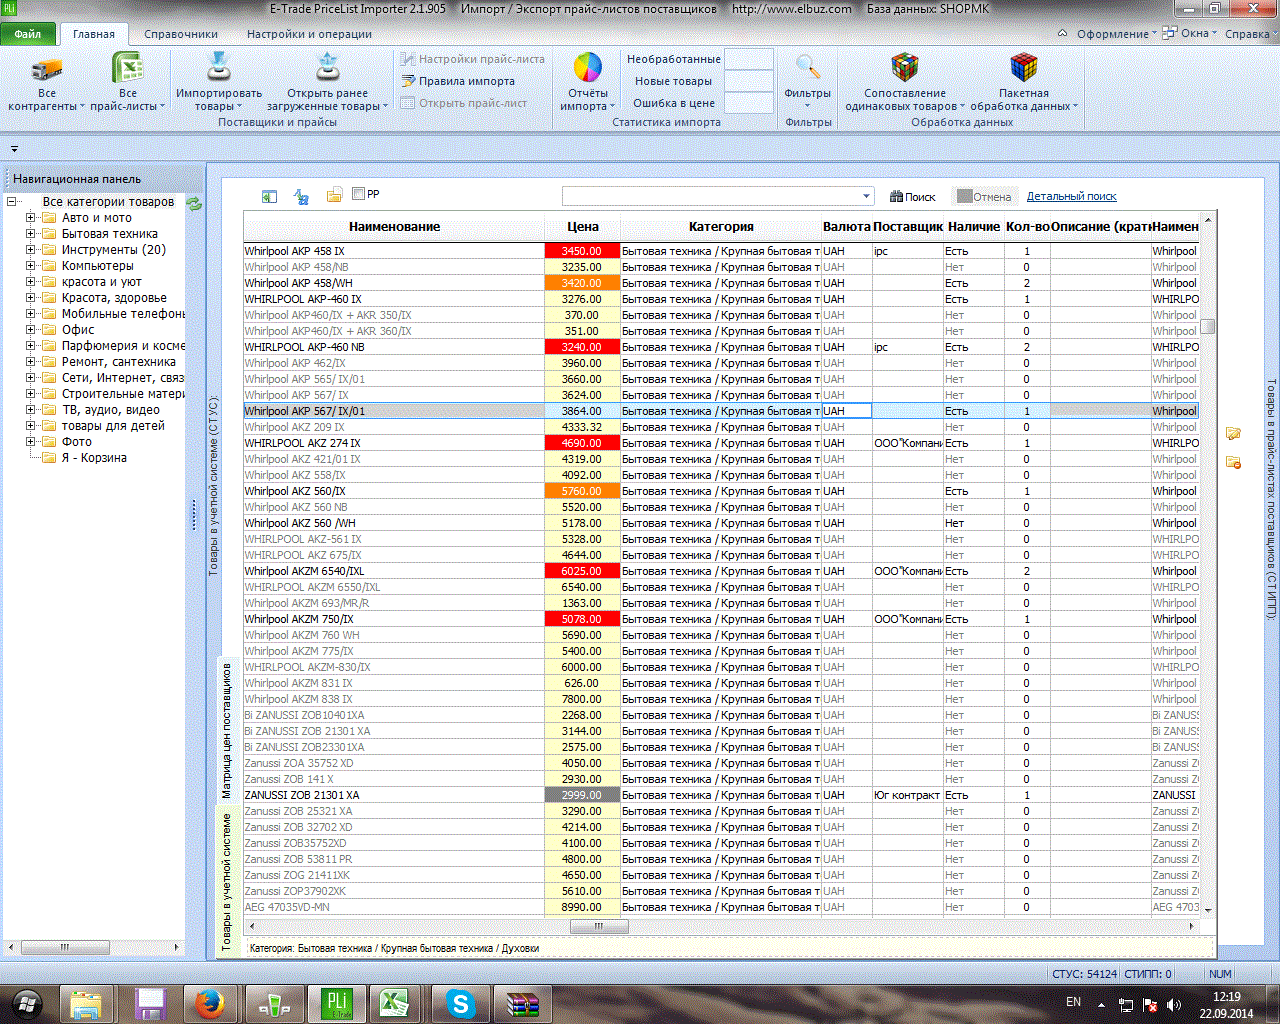Open the Файл menu
This screenshot has width=1280, height=1024.
28,34
